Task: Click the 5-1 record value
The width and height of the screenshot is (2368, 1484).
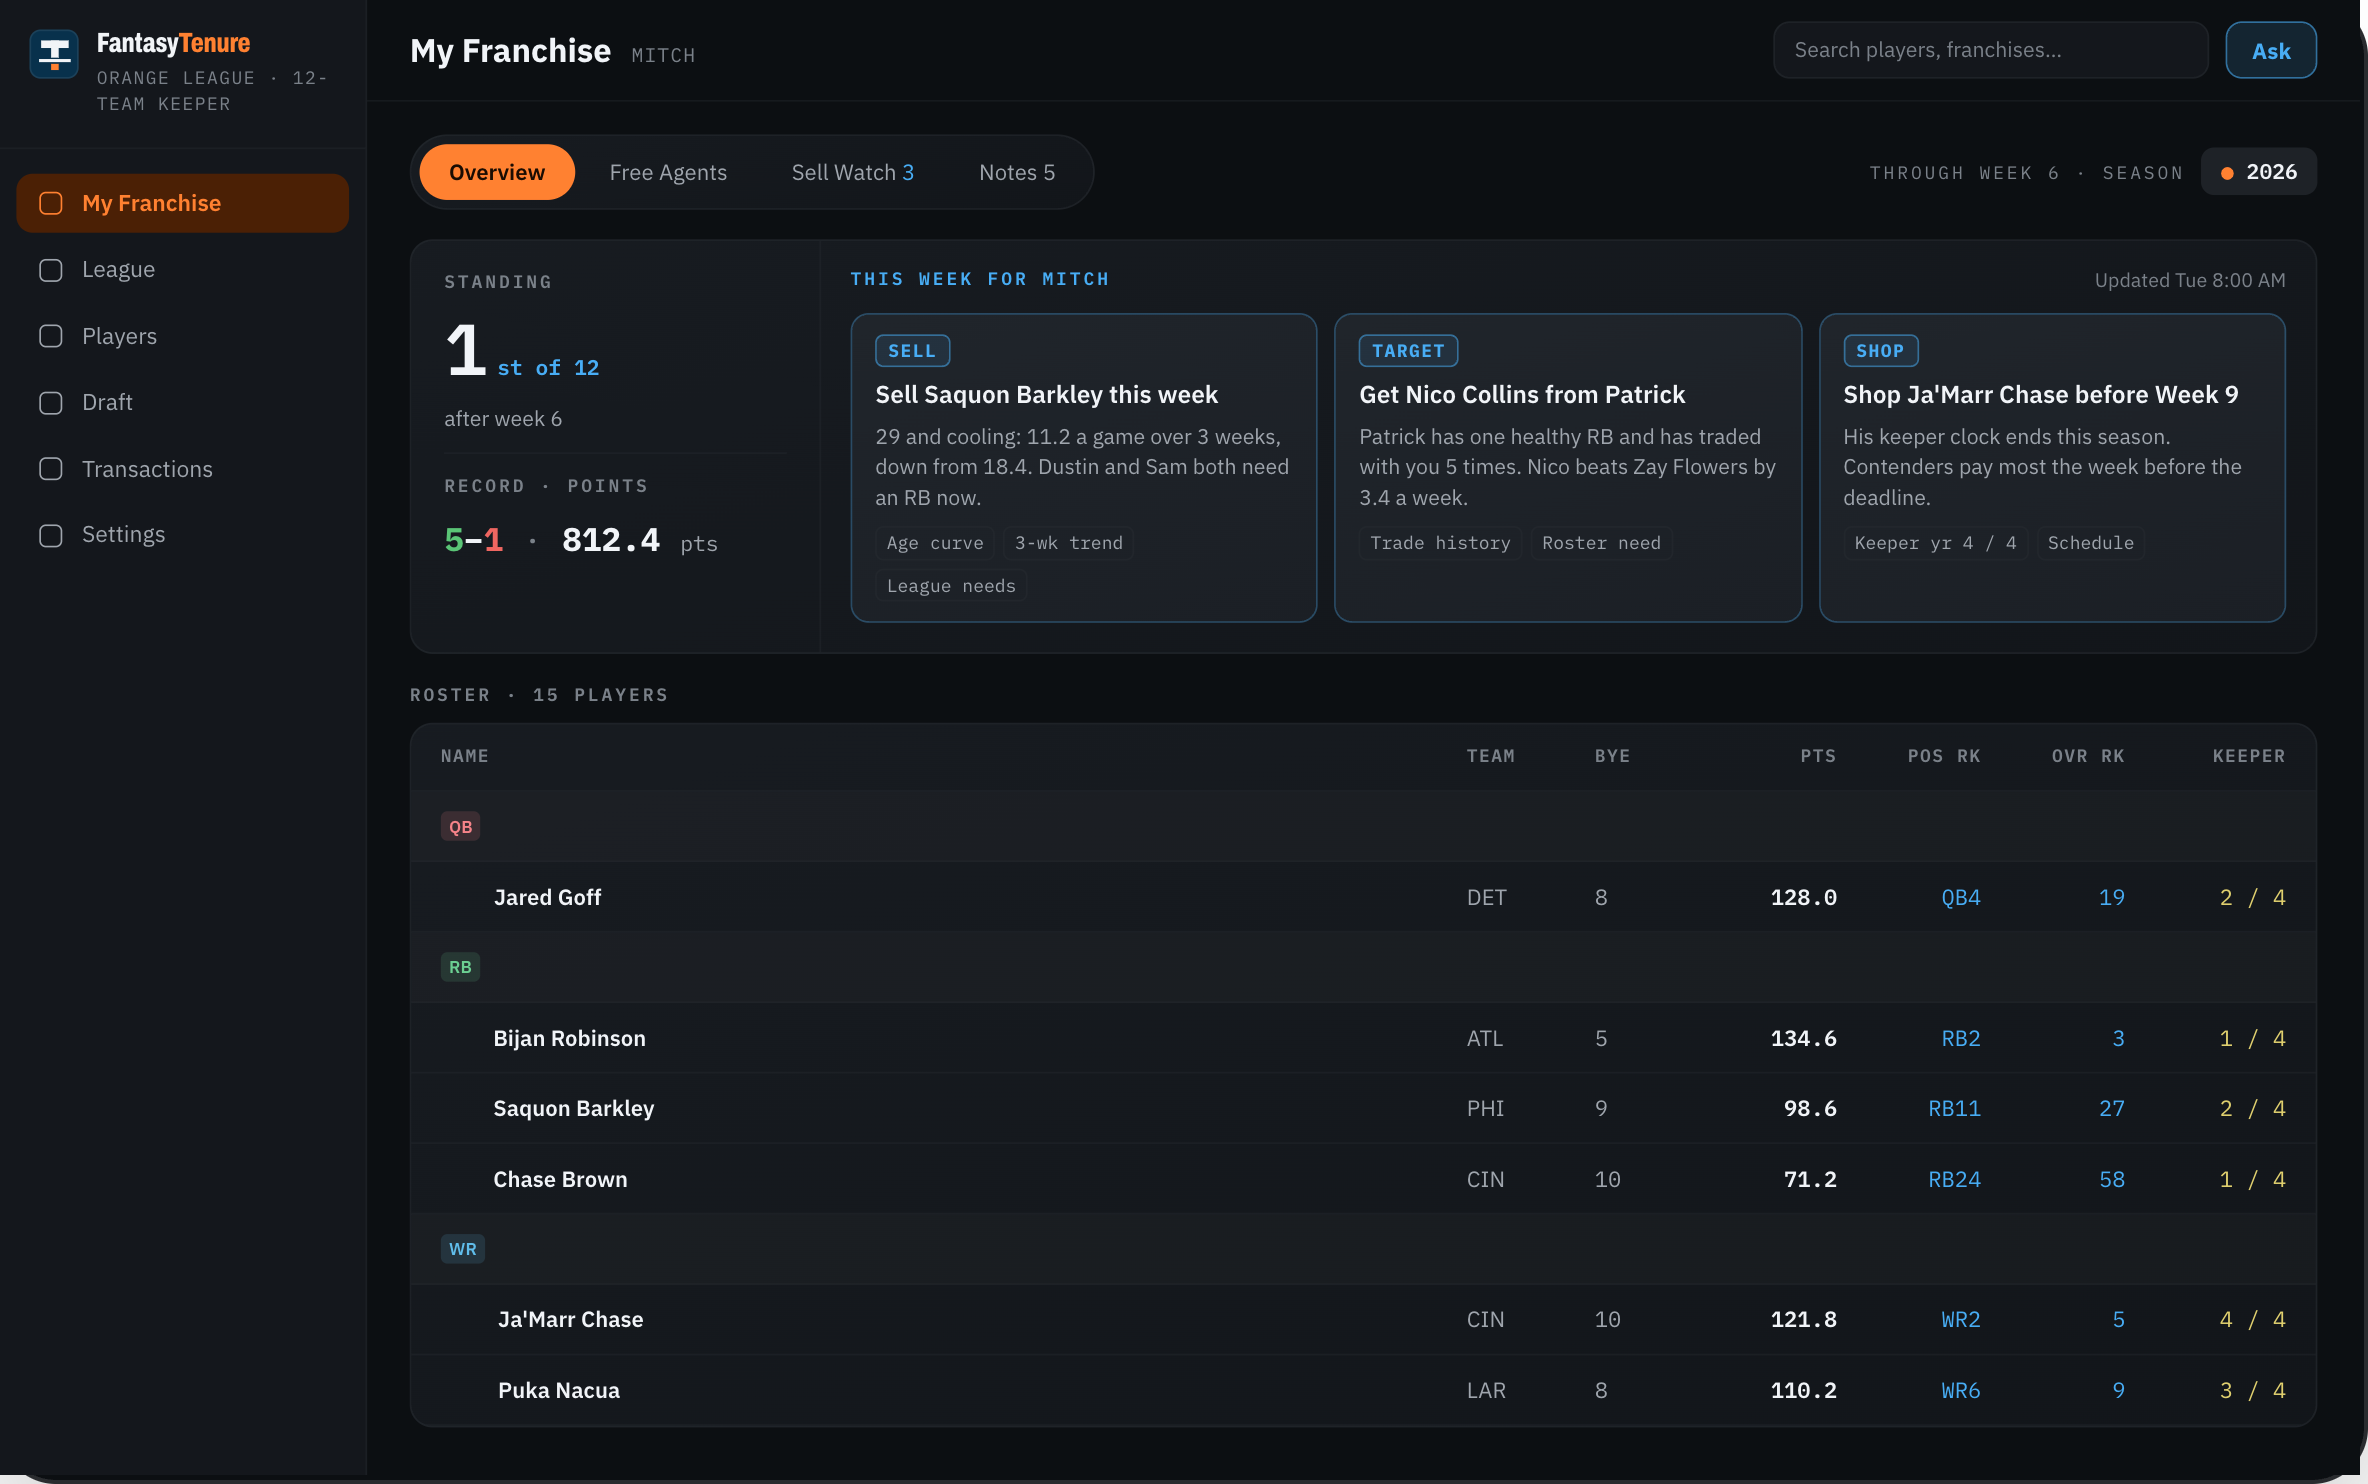Action: [x=473, y=540]
